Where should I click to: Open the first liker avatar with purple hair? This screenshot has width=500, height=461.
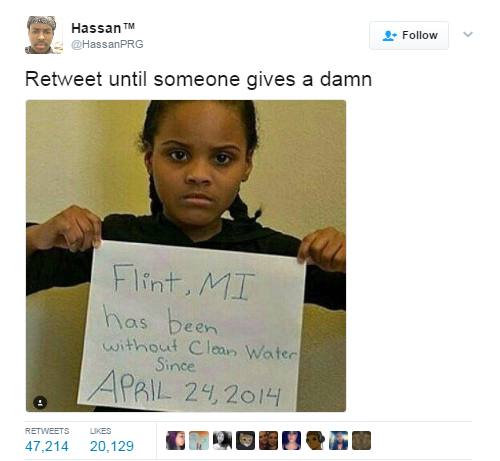[x=175, y=440]
